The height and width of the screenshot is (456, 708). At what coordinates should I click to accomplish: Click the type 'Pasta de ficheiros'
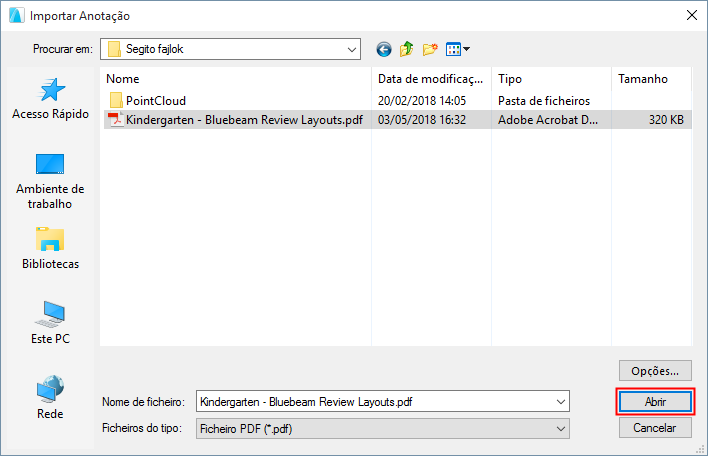point(544,101)
